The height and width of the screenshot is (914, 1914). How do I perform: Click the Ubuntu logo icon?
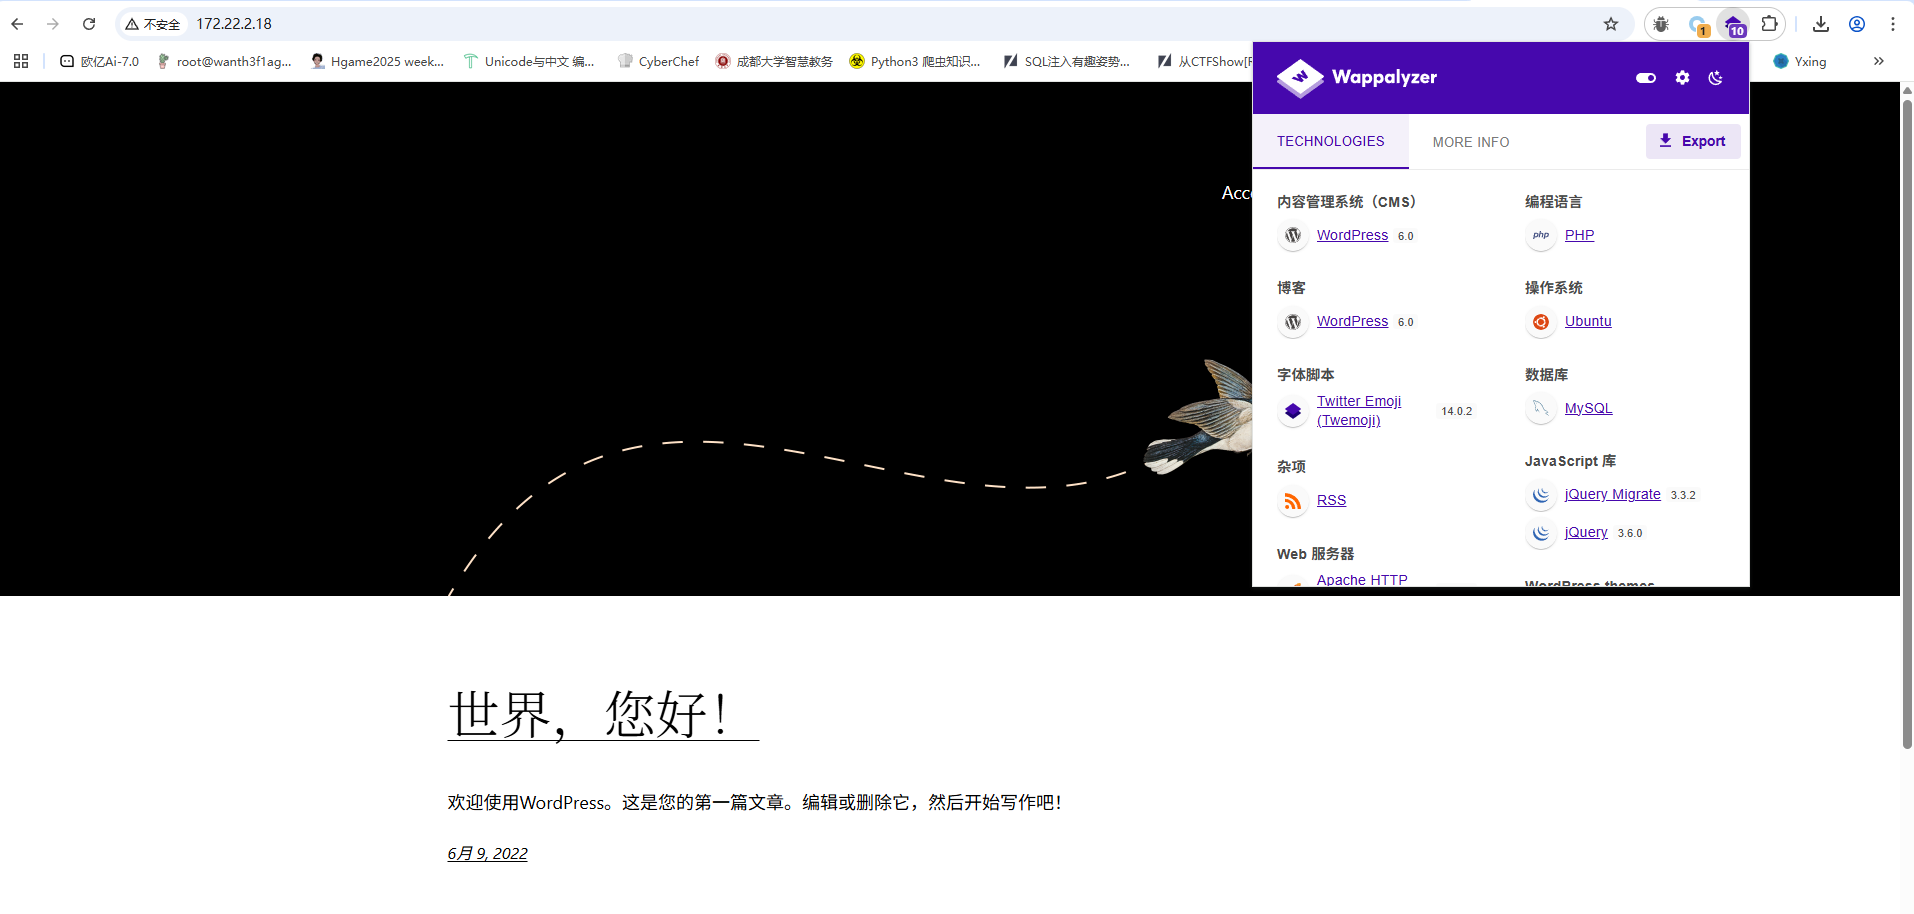(x=1541, y=322)
